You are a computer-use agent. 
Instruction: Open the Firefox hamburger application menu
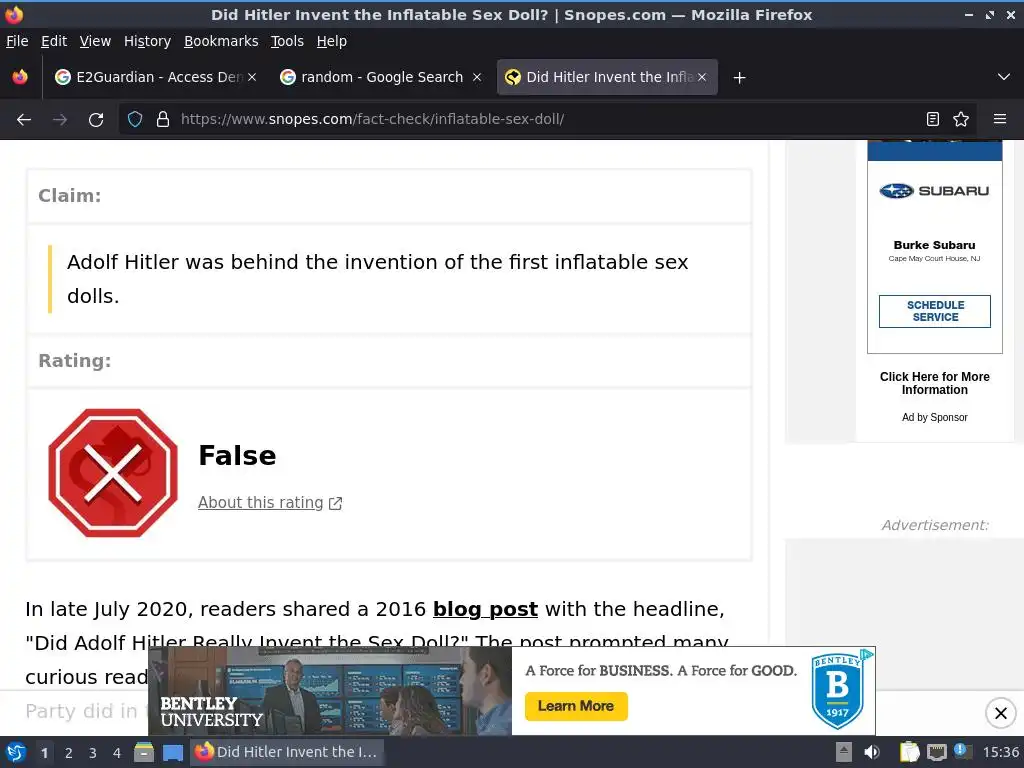point(1000,119)
